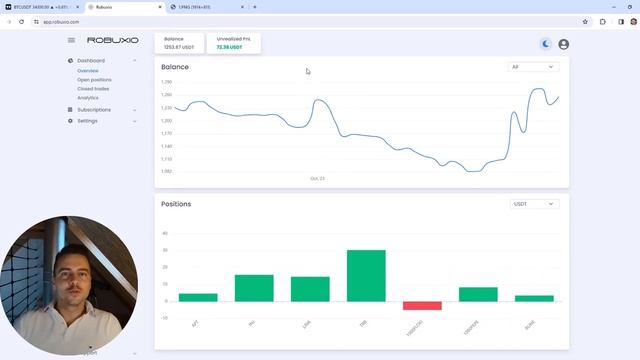Click the Balance summary card
640x360 pixels.
point(179,43)
